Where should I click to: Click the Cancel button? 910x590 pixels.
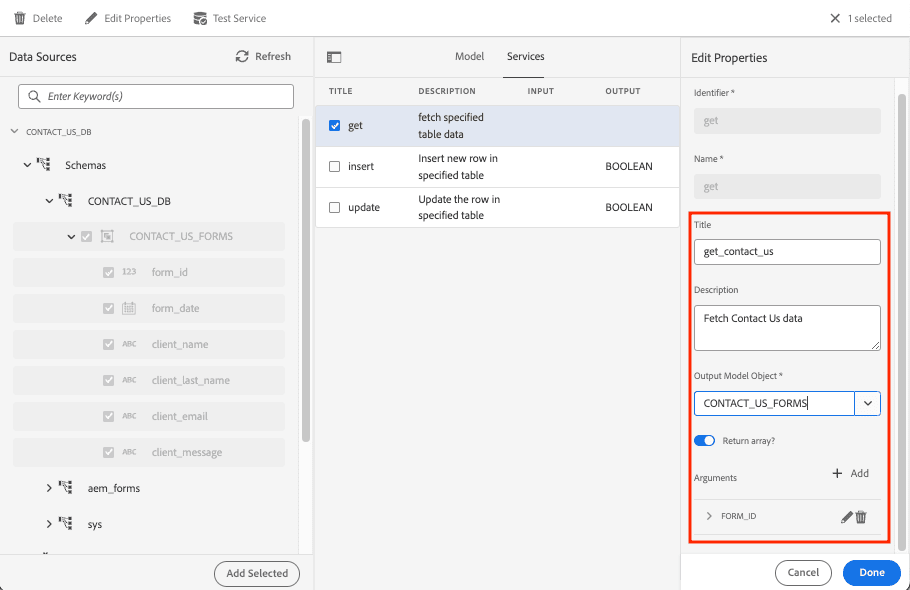coord(803,573)
